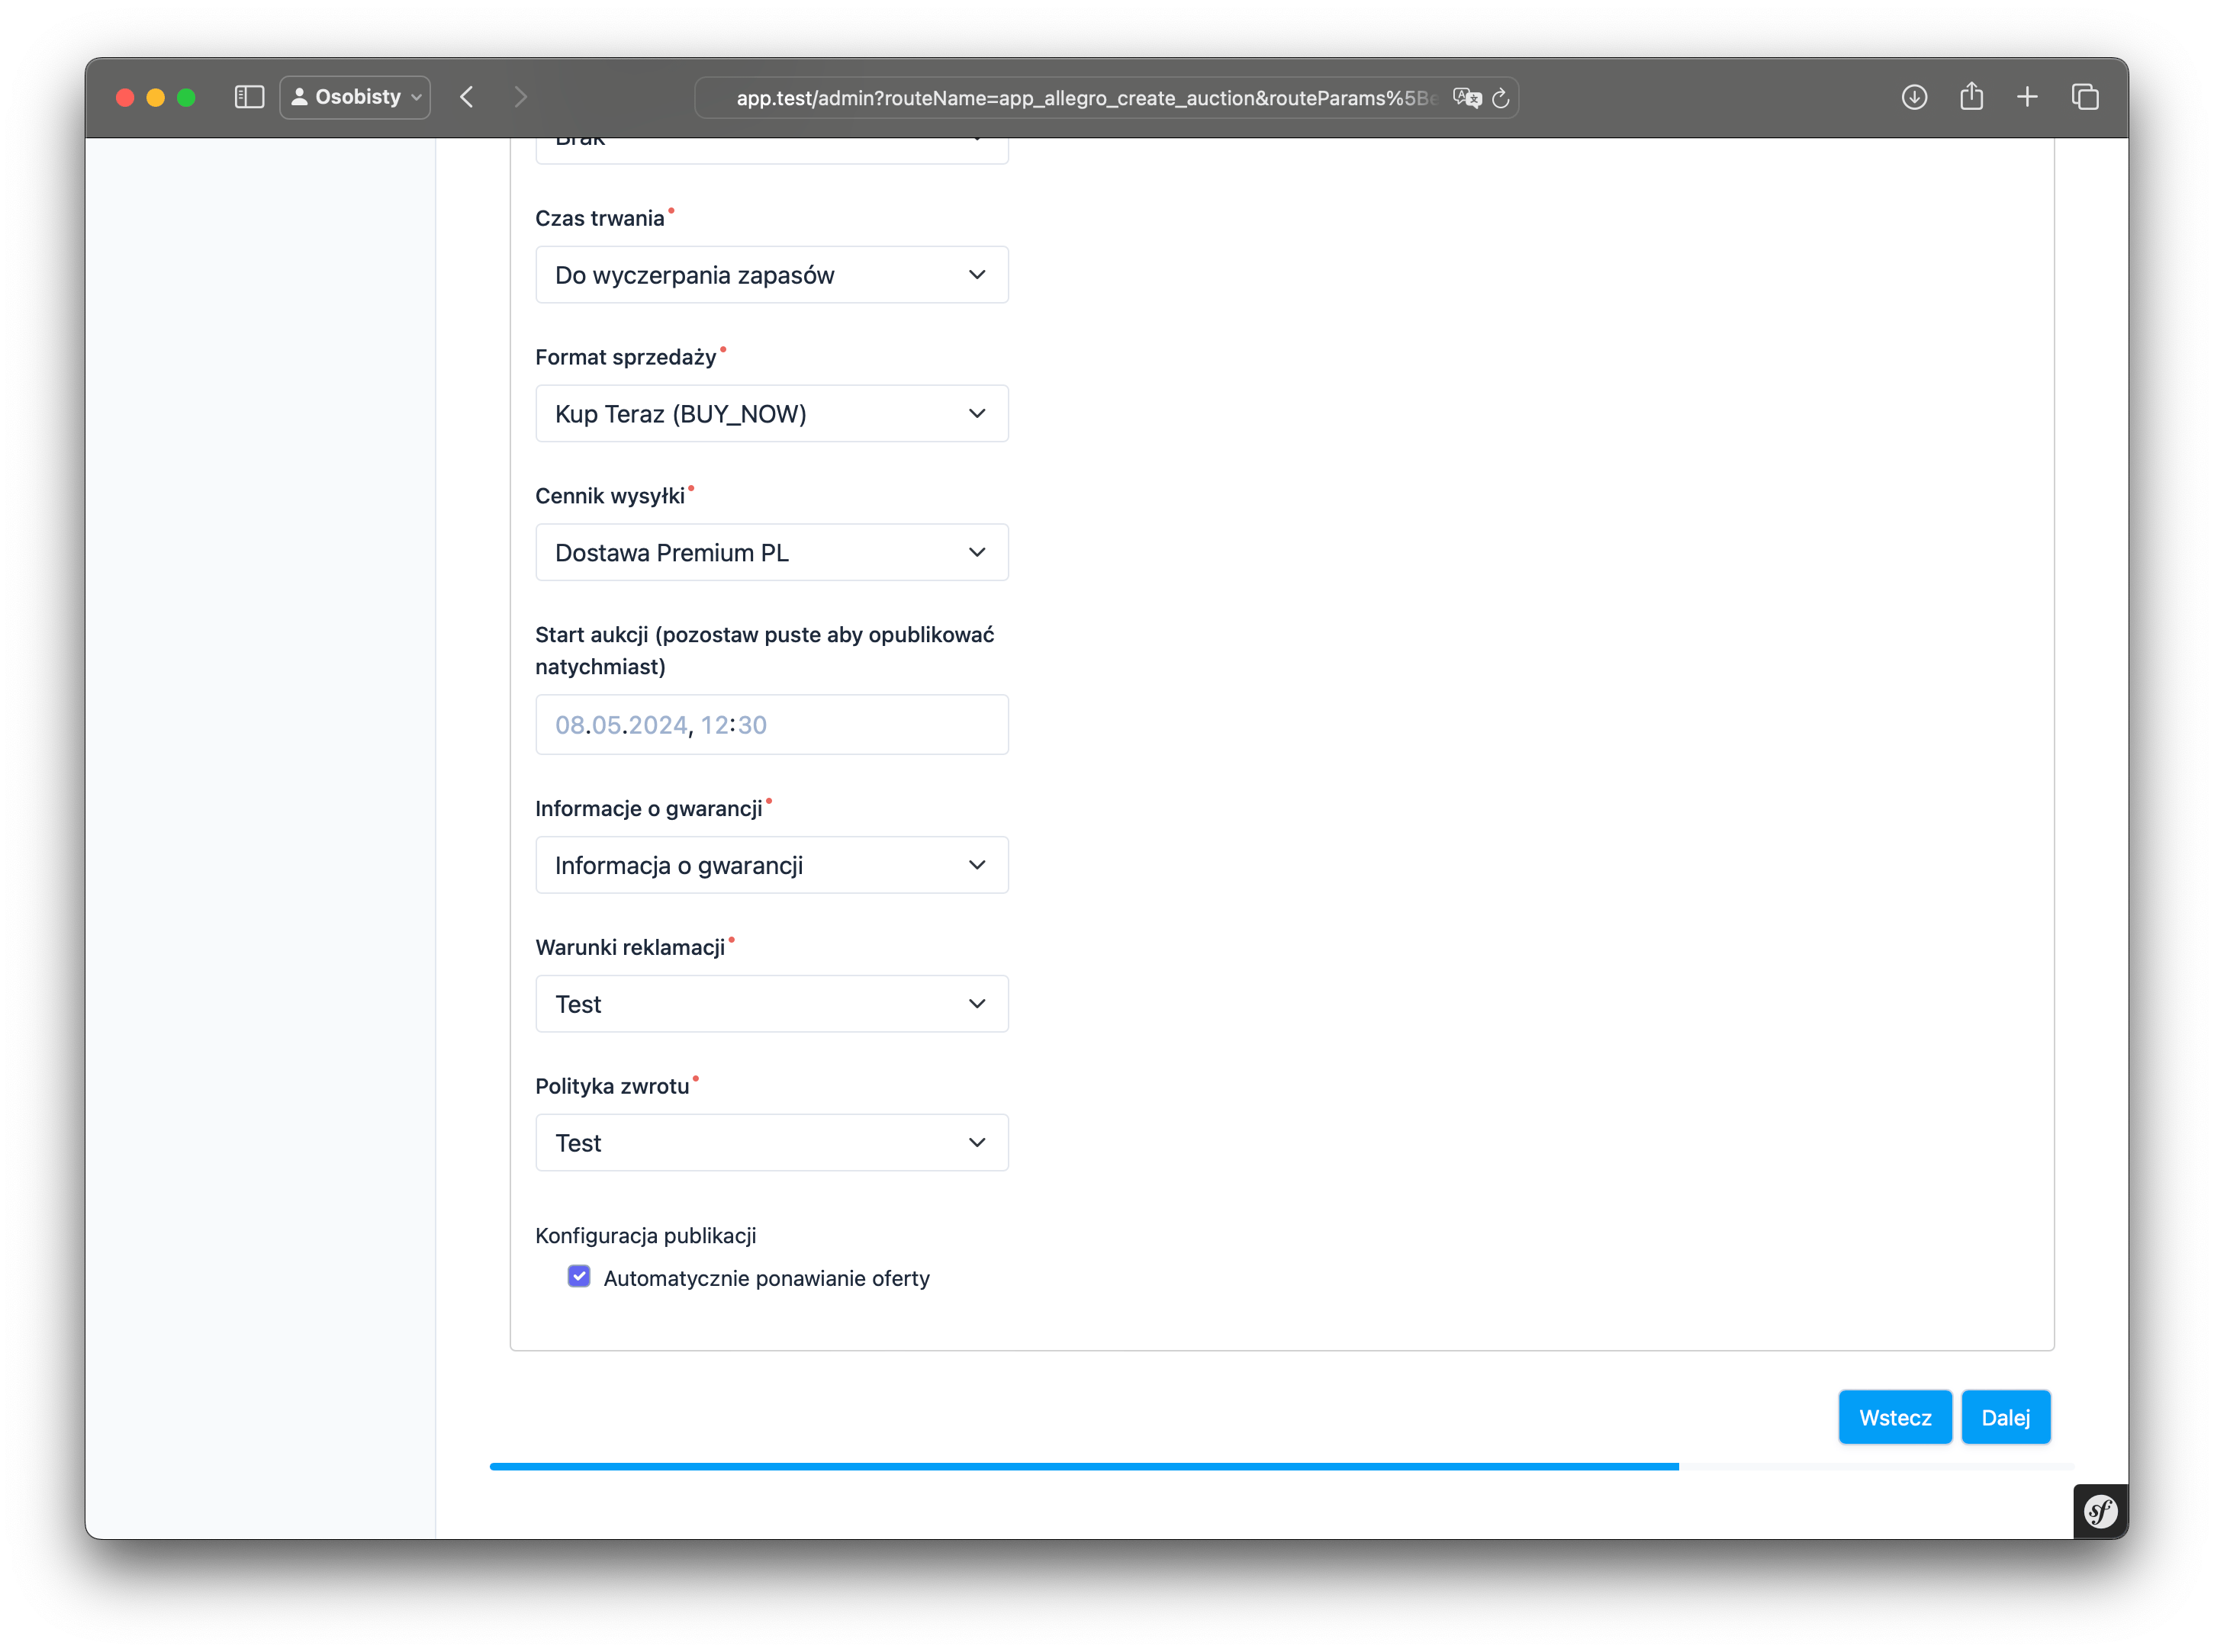Screen dimensions: 2214x1652
Task: Open the Informacje o gwarancji dropdown
Action: (x=771, y=865)
